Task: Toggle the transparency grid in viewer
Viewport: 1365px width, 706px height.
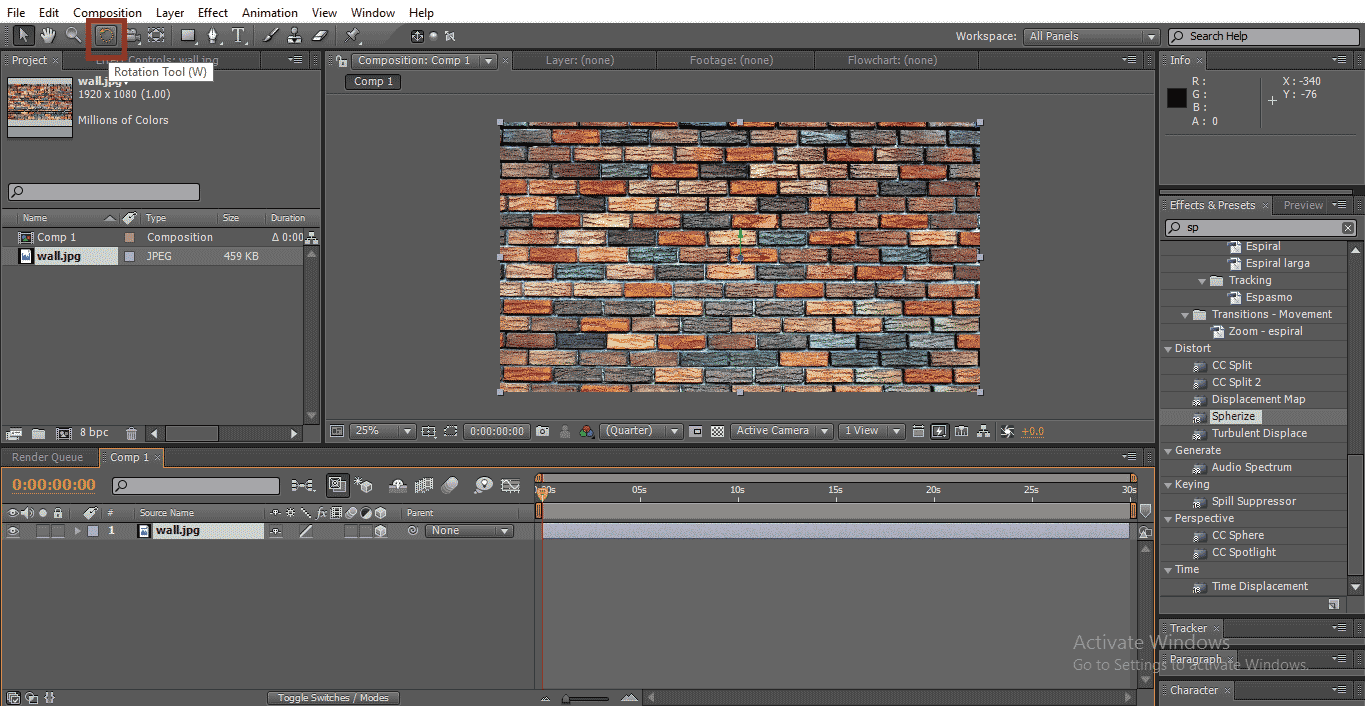Action: (717, 431)
